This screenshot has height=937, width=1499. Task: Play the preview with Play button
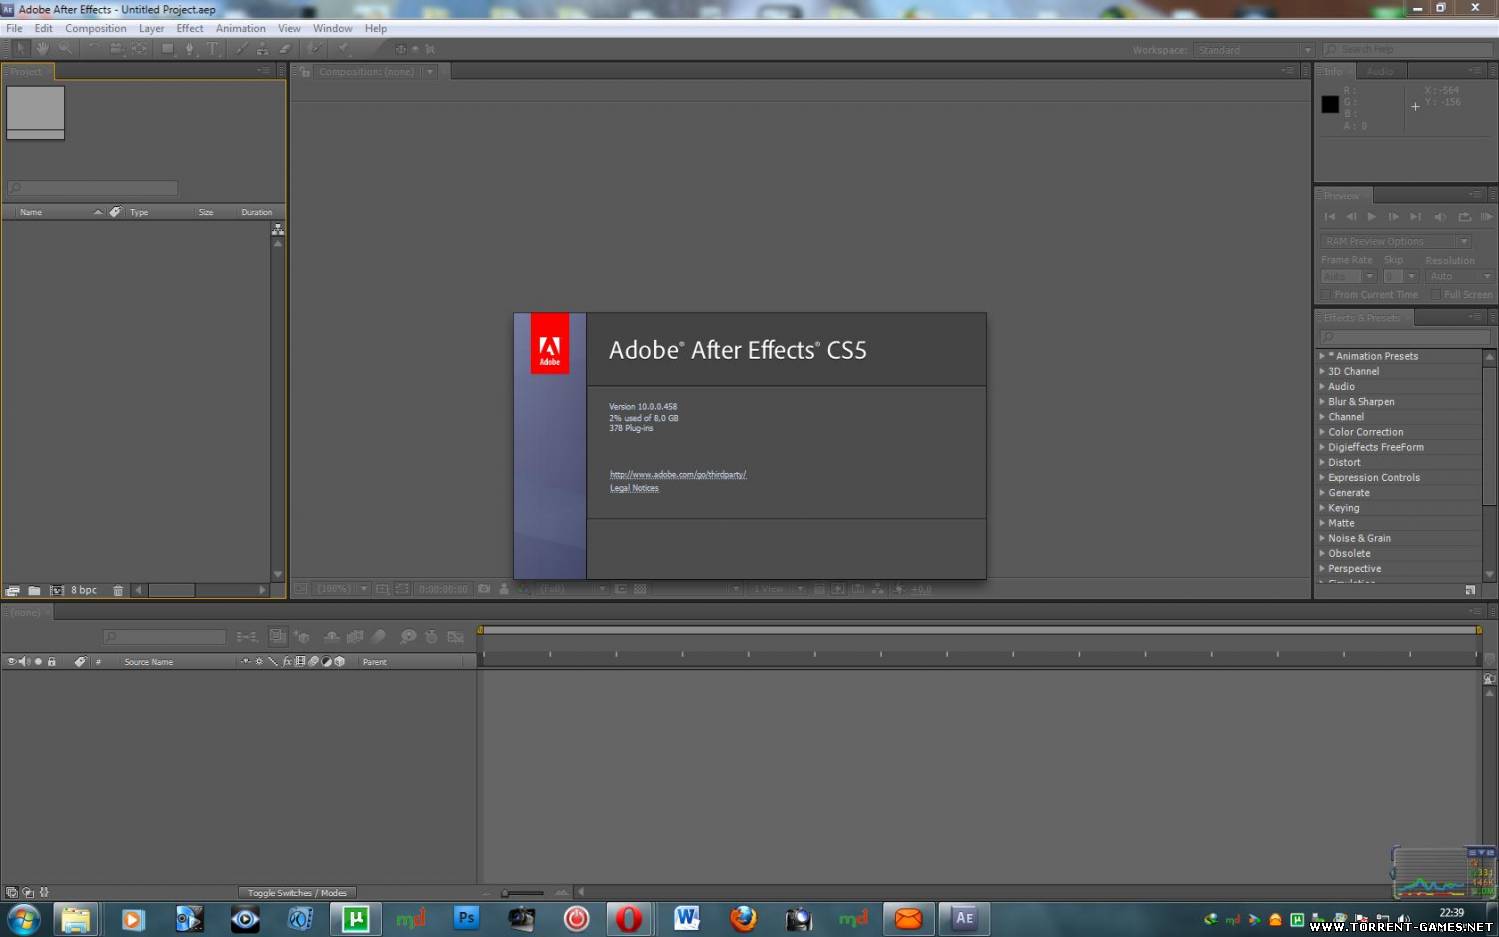(x=1372, y=216)
